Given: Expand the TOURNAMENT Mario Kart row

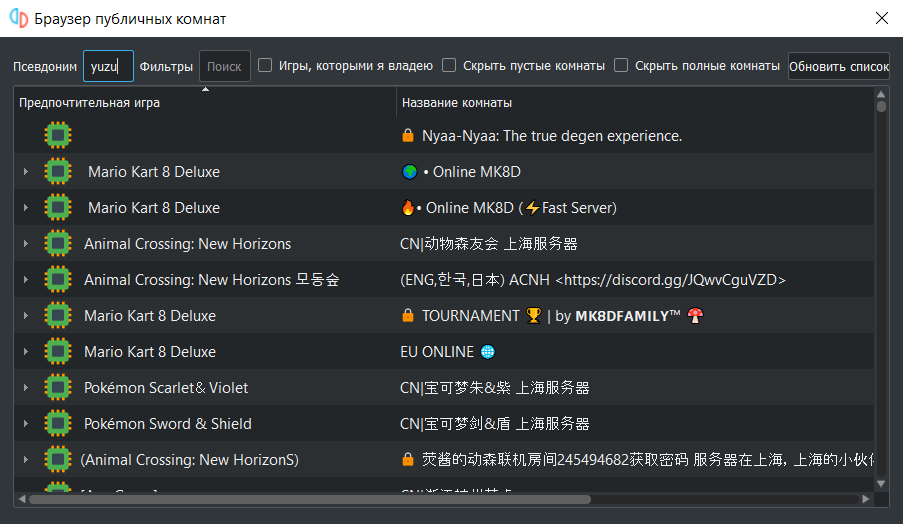Looking at the screenshot, I should [25, 316].
